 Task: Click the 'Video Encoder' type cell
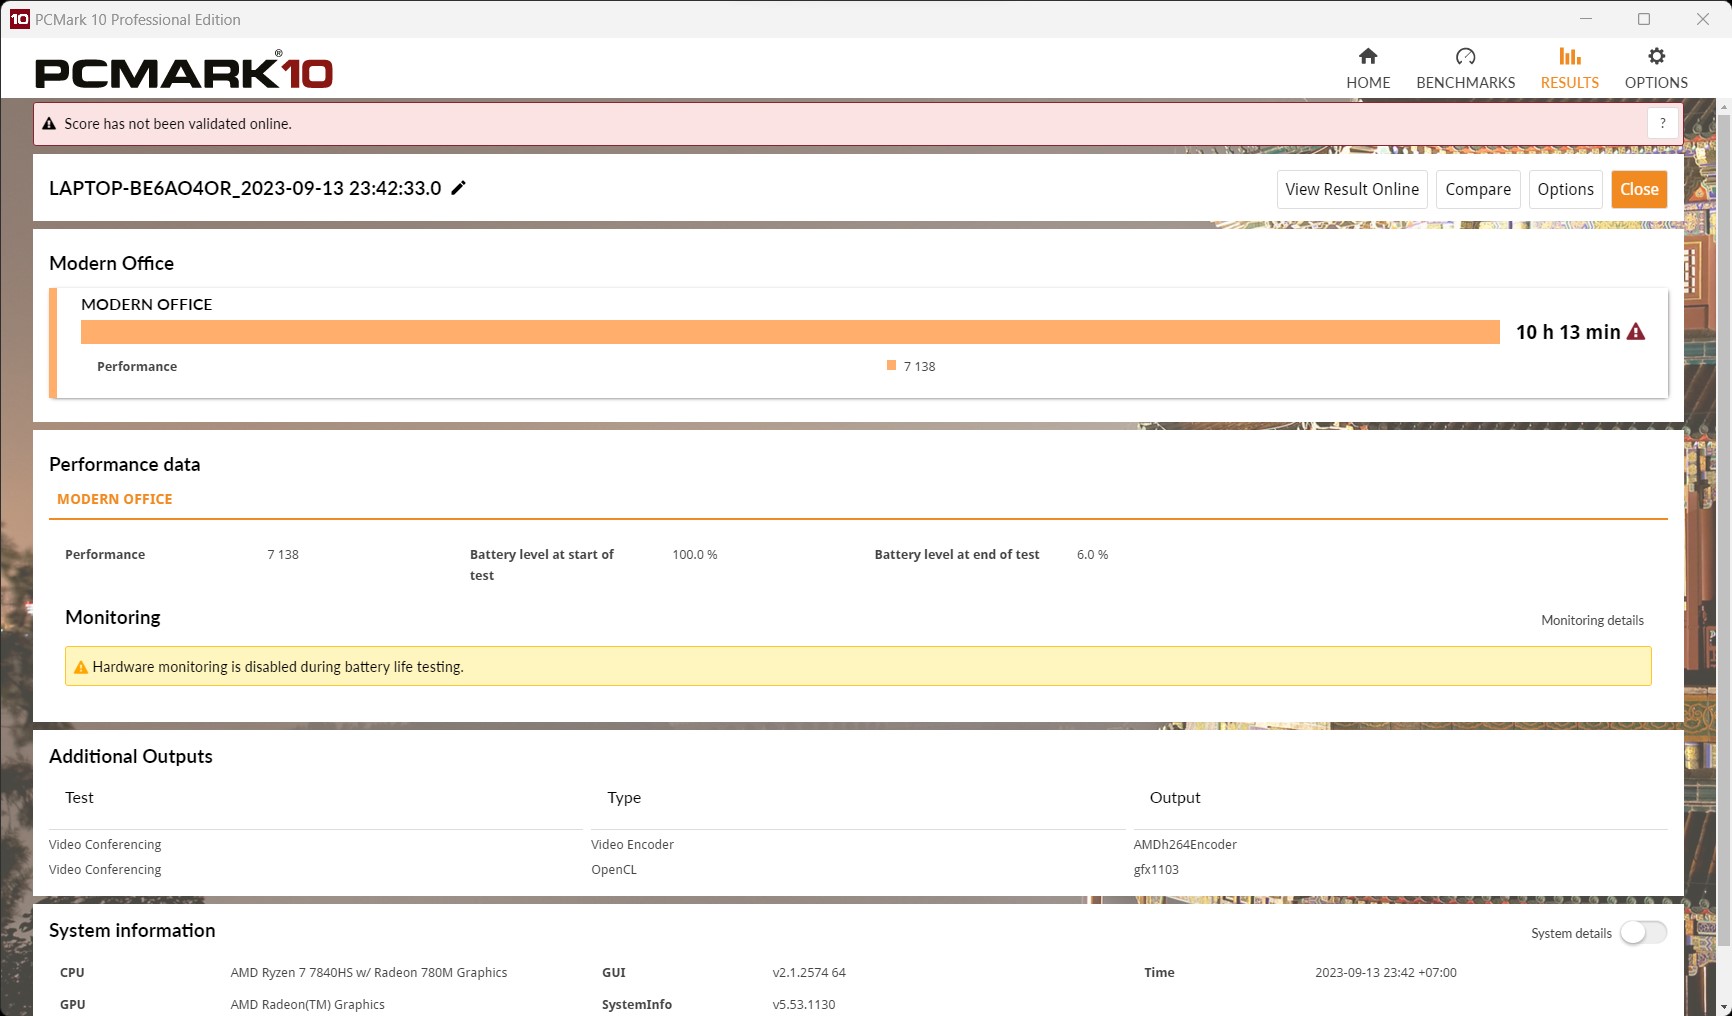coord(632,844)
